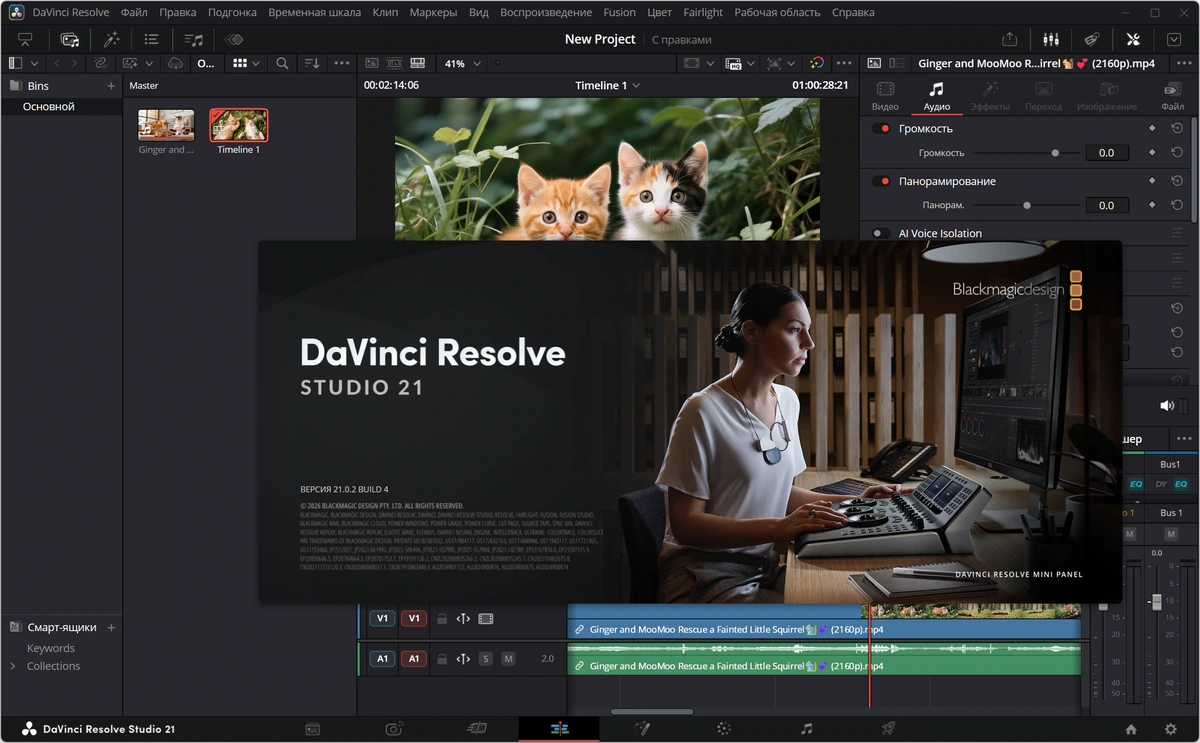This screenshot has width=1200, height=743.
Task: Click the Bus1 label in mixer
Action: [1170, 464]
